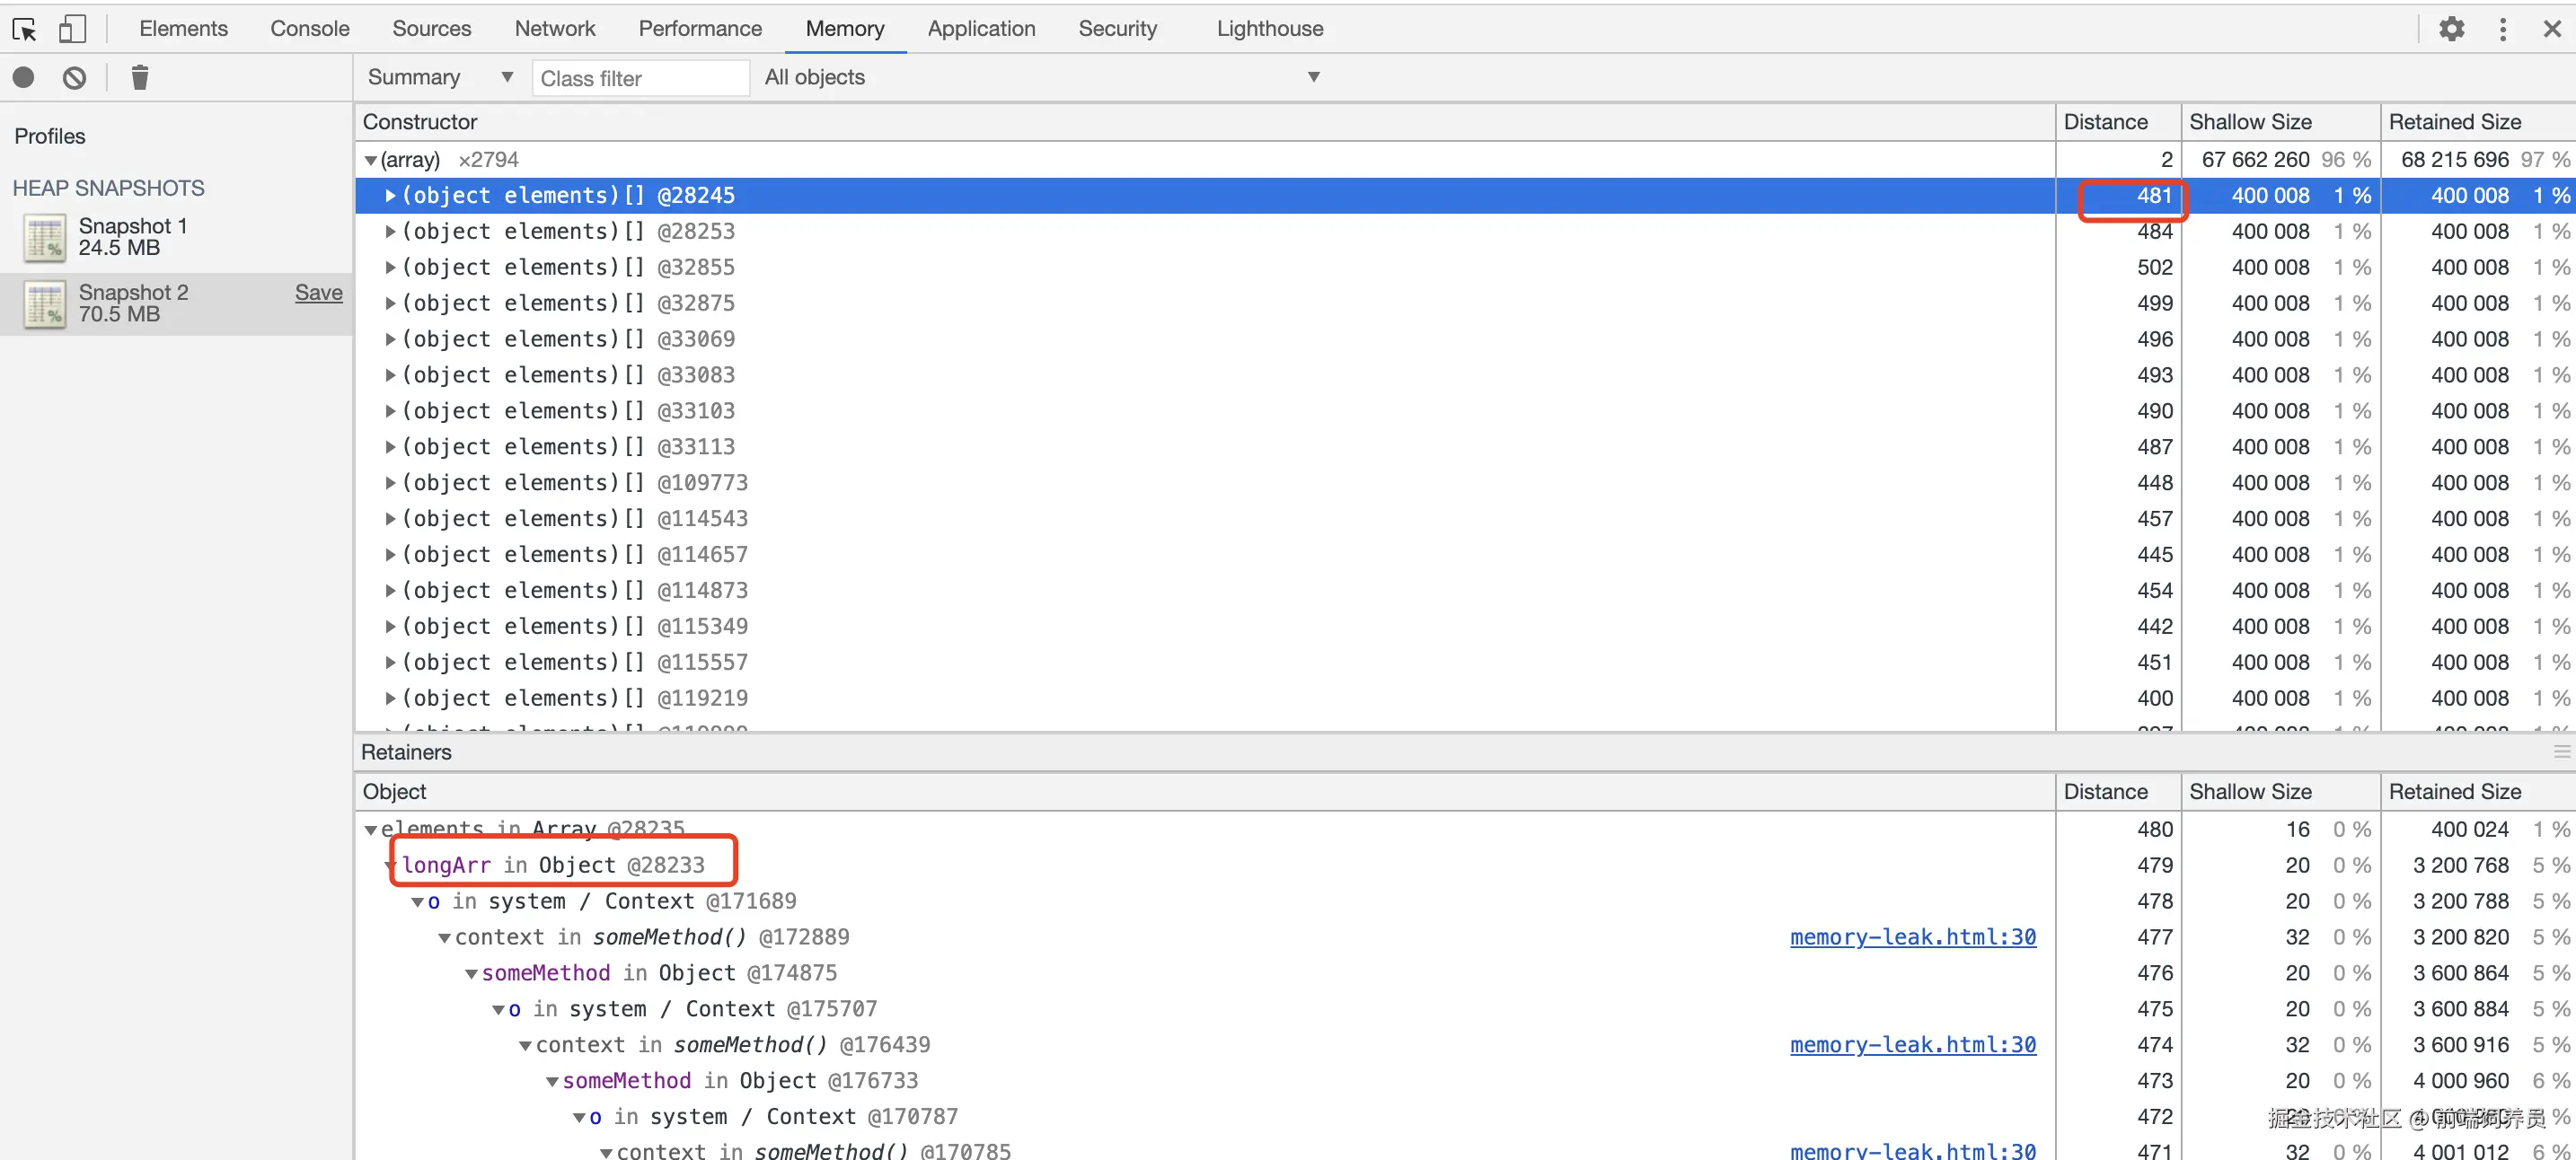
Task: Click Save link for Snapshot 2
Action: [318, 293]
